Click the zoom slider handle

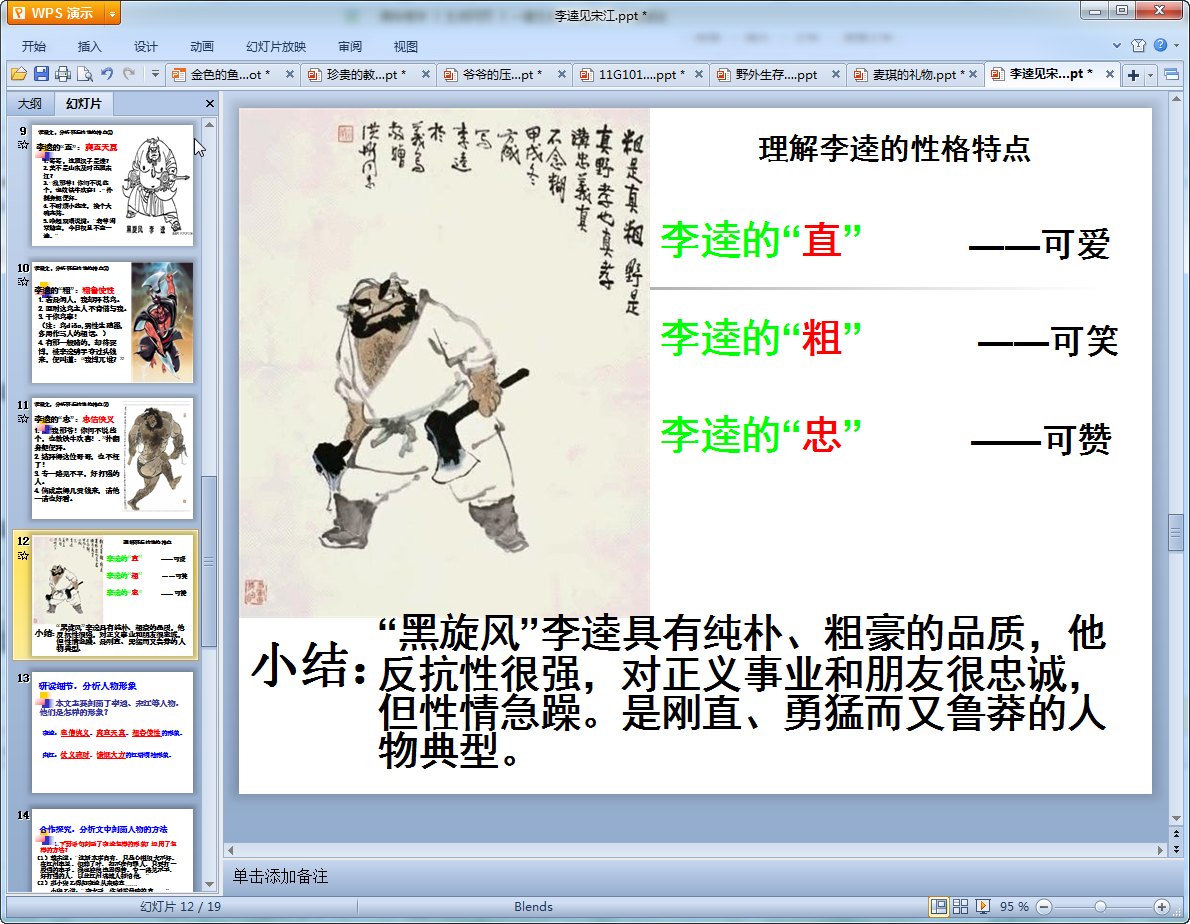(x=1100, y=907)
